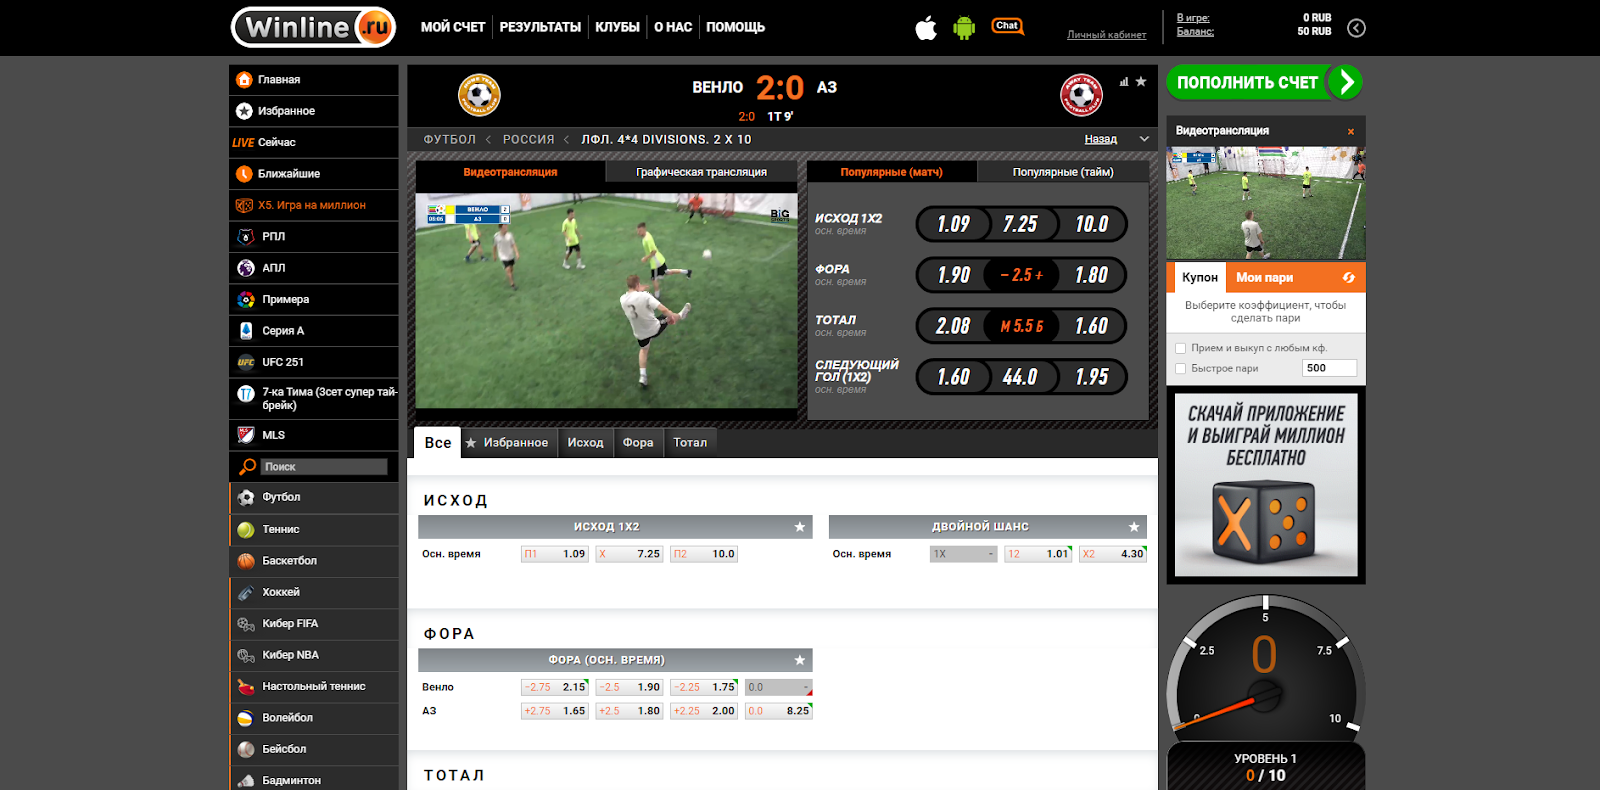The width and height of the screenshot is (1600, 790).
Task: Select the АПЛ league item
Action: pos(314,268)
